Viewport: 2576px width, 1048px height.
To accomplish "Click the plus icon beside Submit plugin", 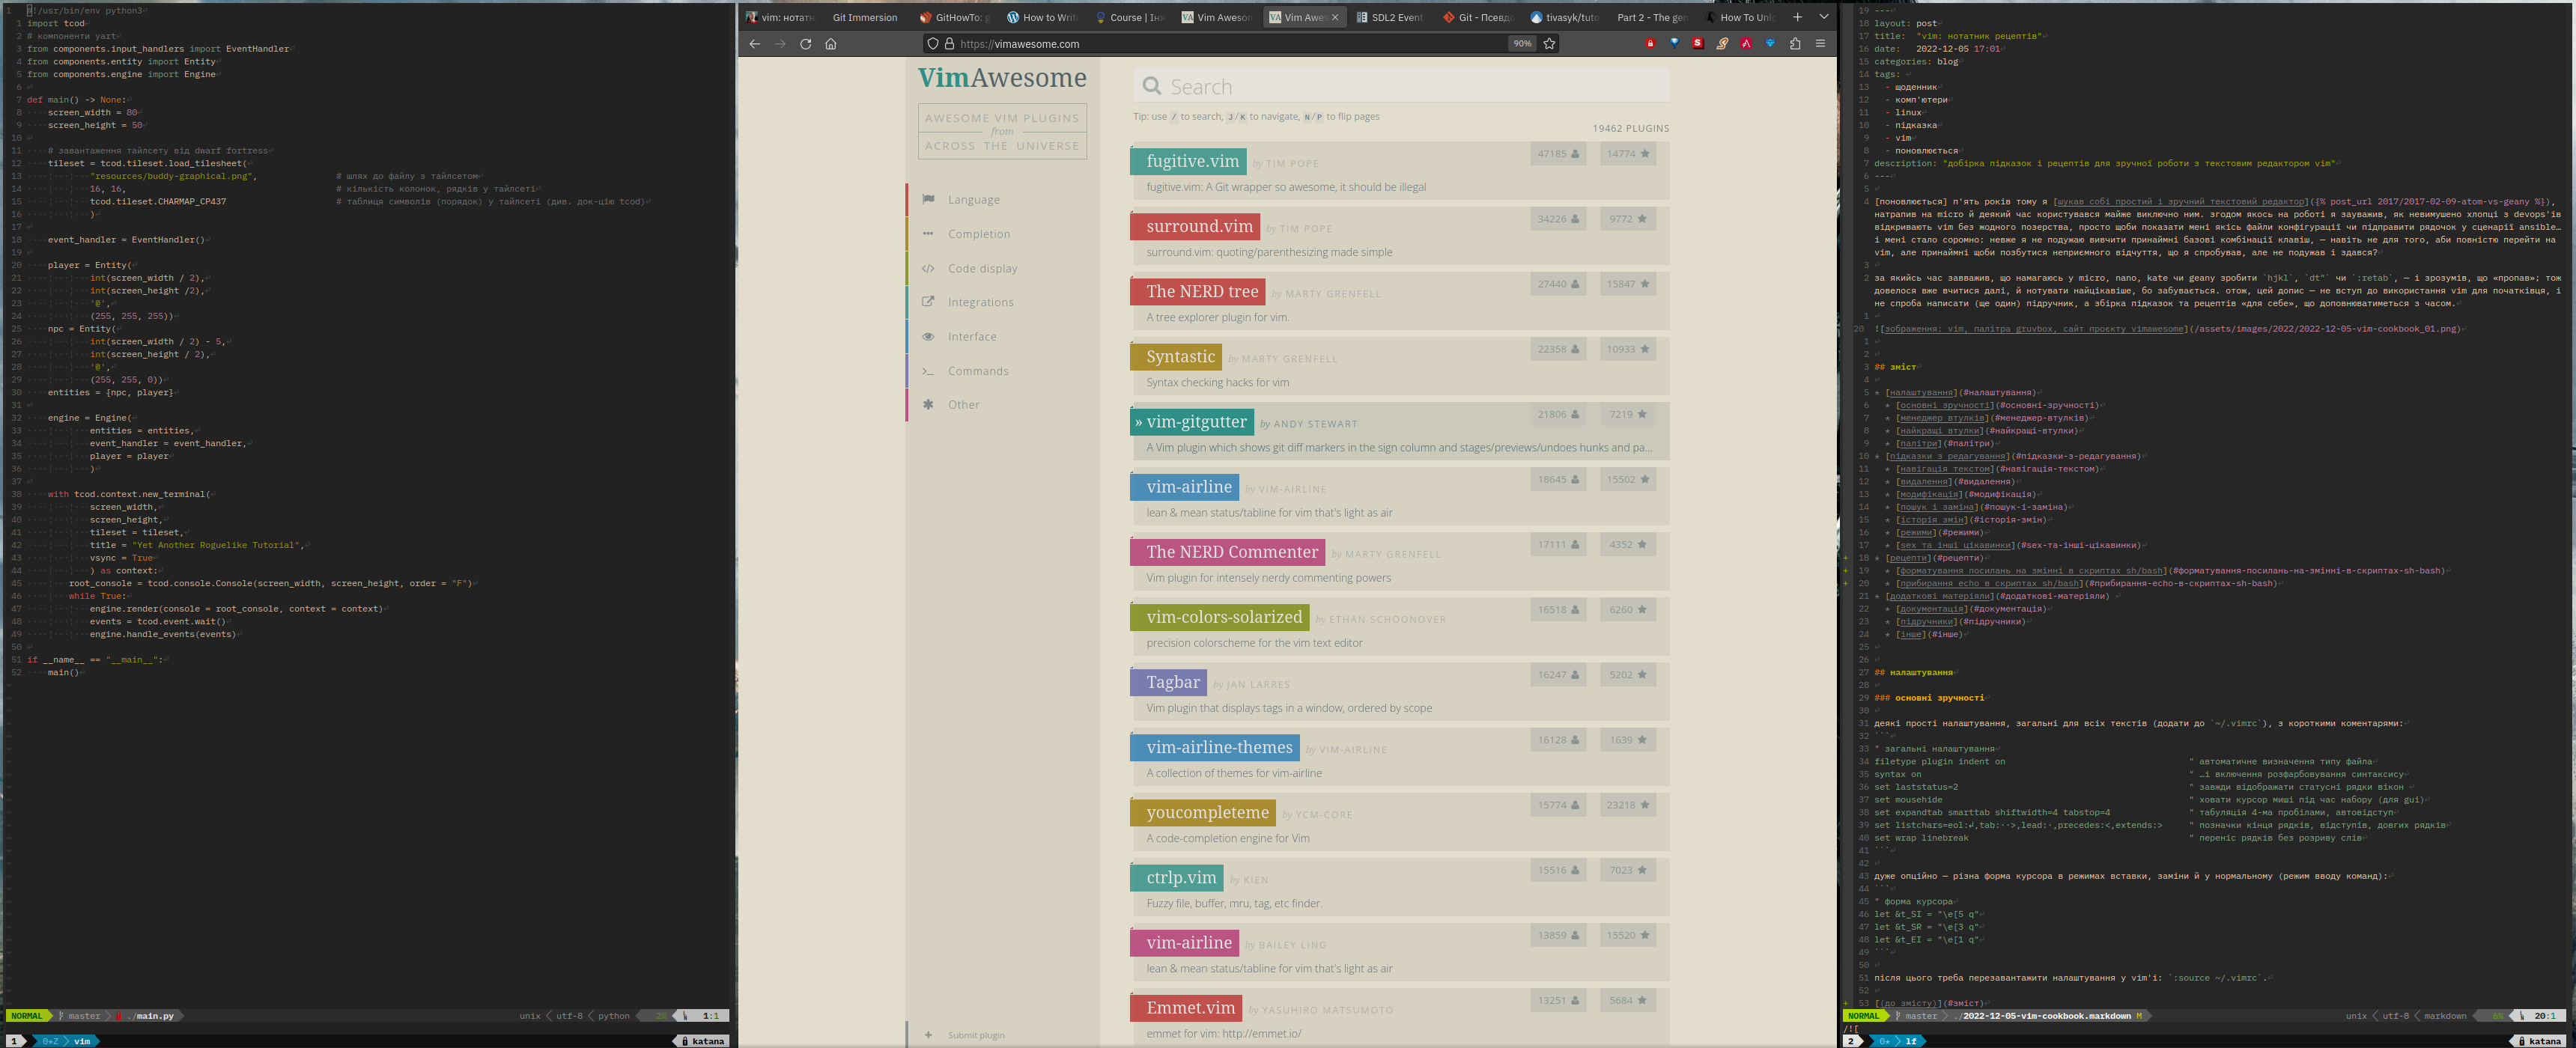I will coord(928,1035).
